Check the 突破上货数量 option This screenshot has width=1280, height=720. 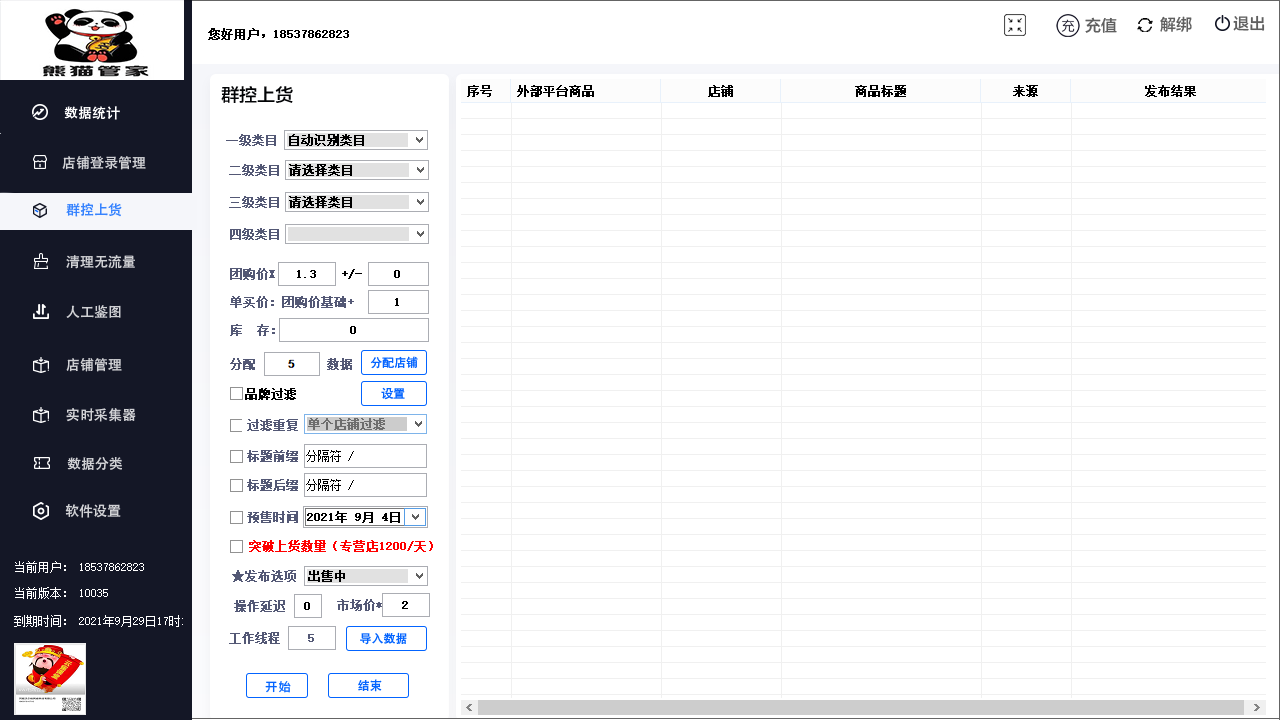[237, 546]
